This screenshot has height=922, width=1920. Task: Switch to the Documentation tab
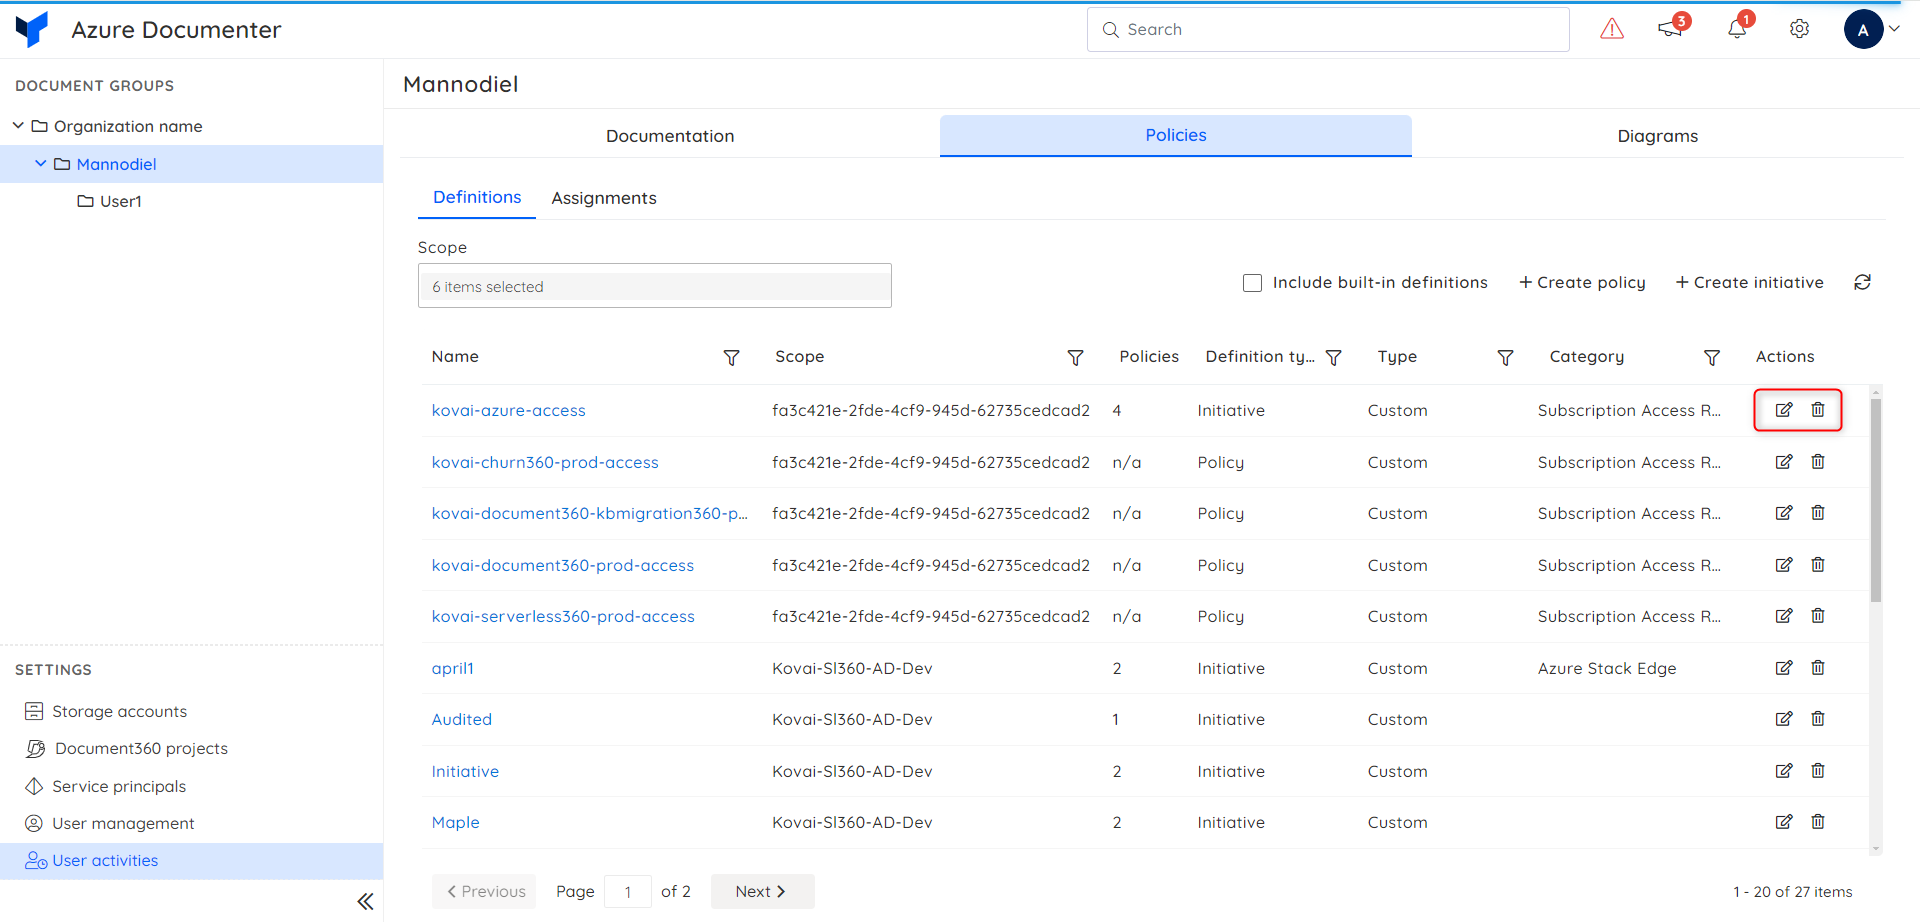pos(670,136)
